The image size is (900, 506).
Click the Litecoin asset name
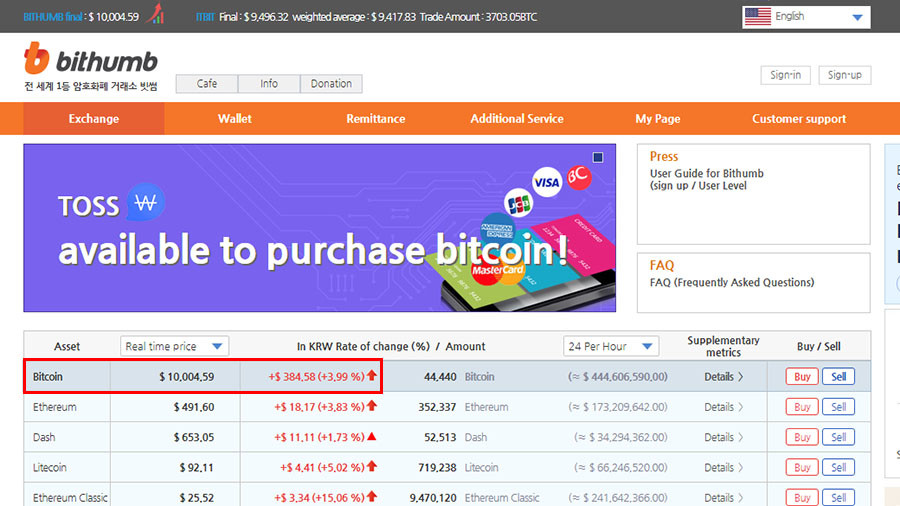coord(49,468)
